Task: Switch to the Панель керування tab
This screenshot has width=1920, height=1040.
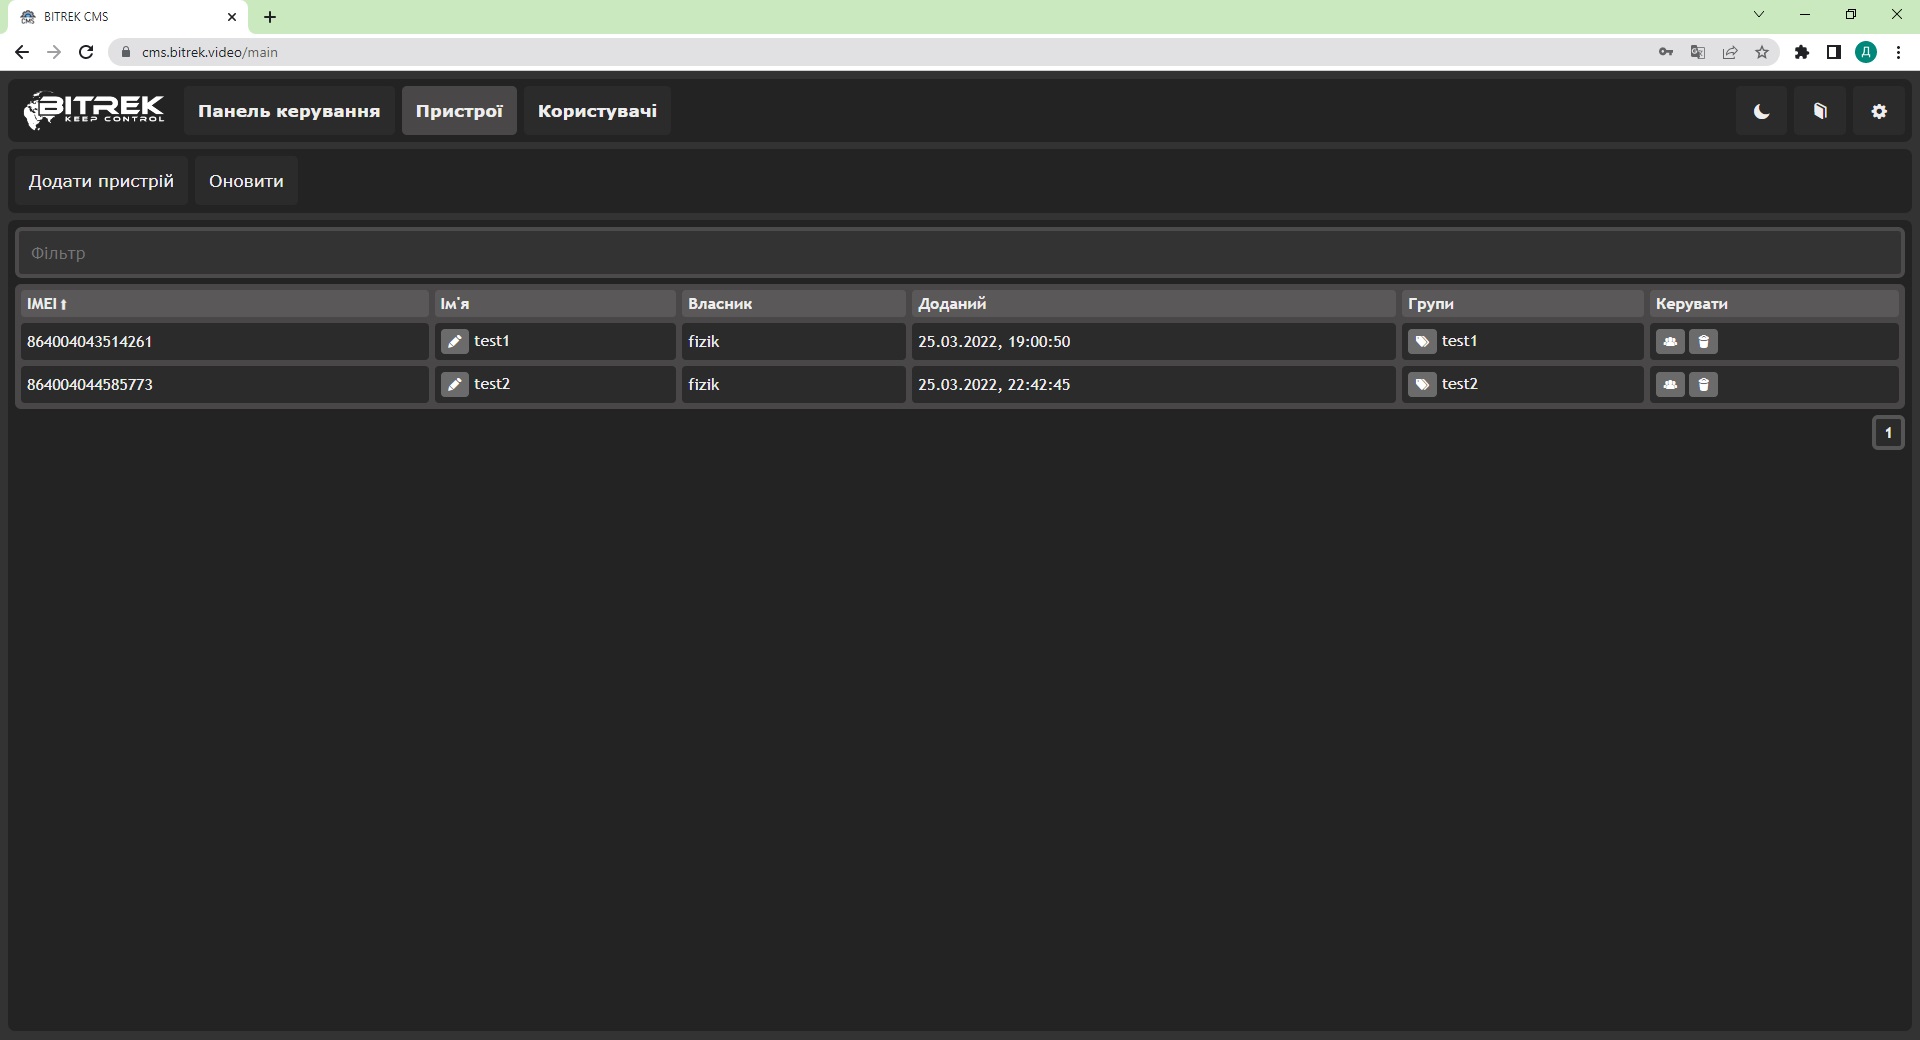Action: tap(289, 111)
